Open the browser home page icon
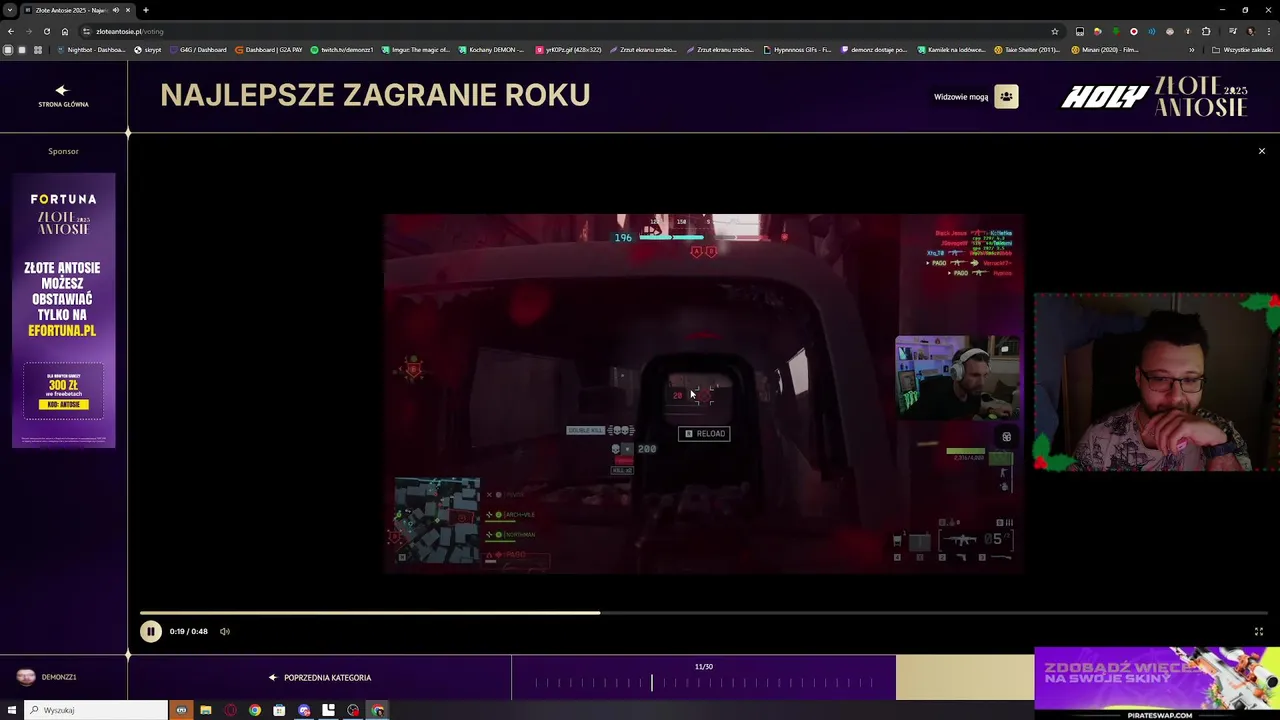Viewport: 1280px width, 720px height. [x=65, y=31]
